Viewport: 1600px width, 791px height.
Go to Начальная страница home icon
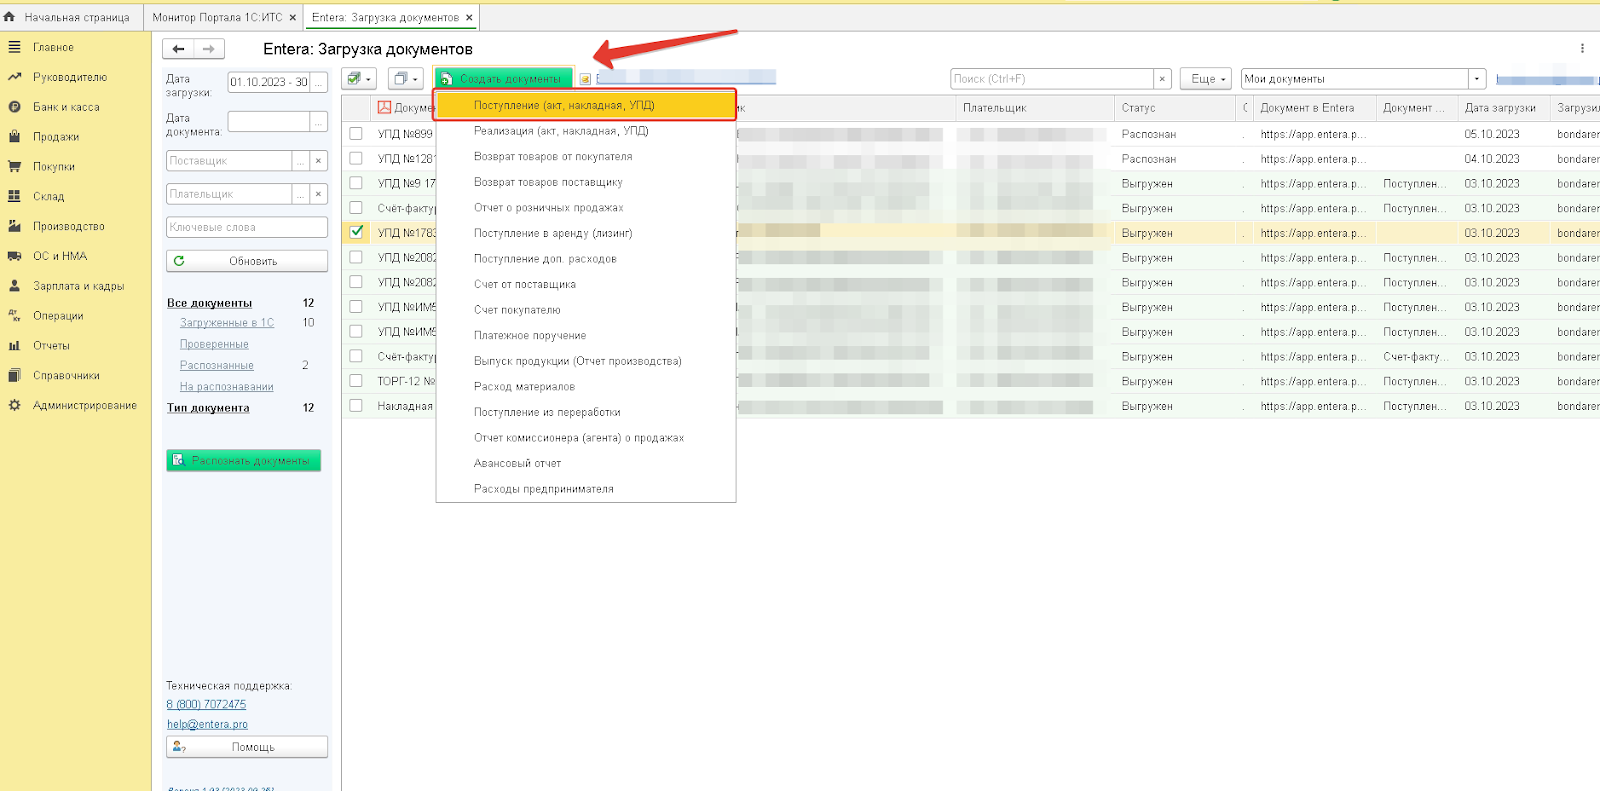[10, 17]
